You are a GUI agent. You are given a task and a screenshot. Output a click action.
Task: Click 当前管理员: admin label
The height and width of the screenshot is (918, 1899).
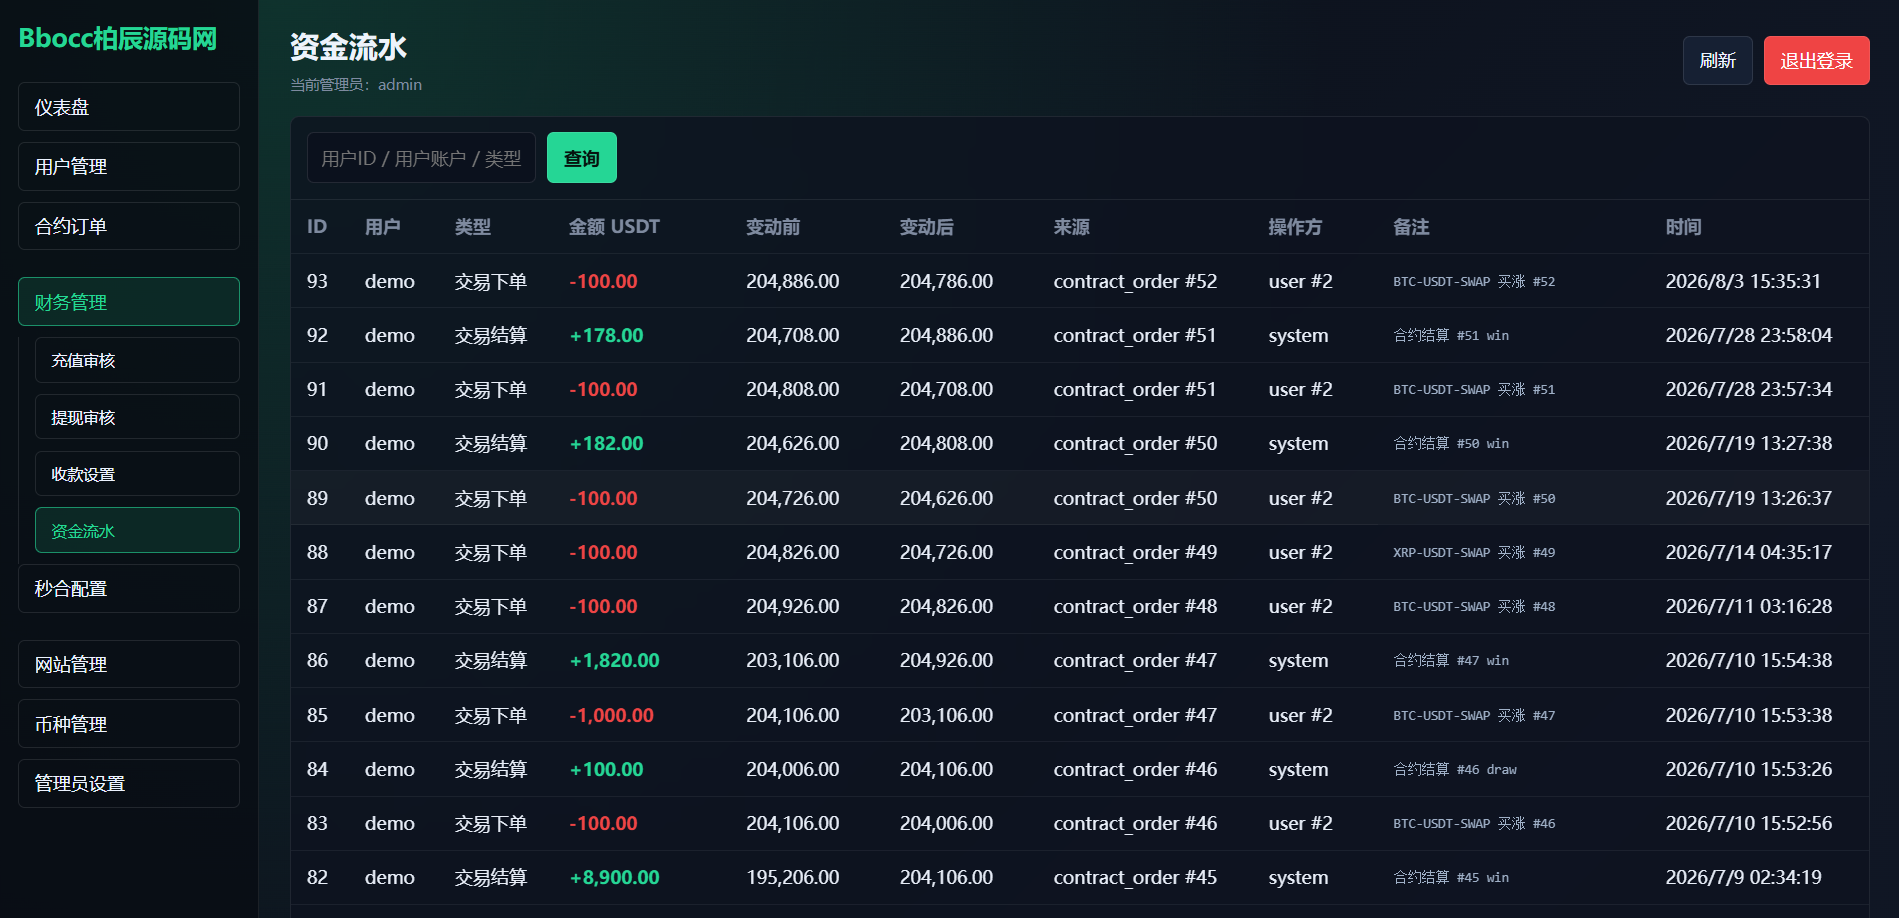pyautogui.click(x=356, y=85)
